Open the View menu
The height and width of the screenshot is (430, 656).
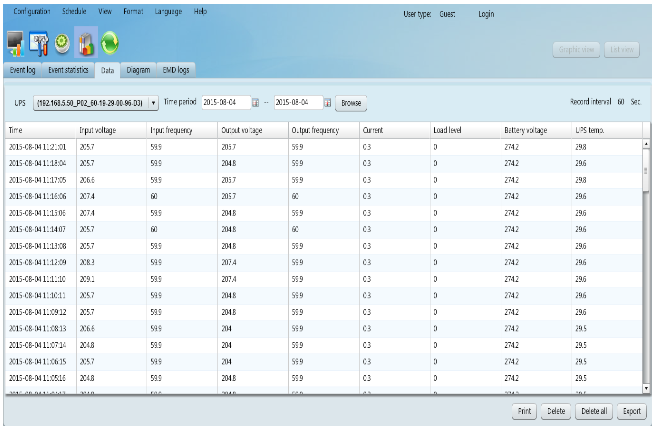coord(105,11)
